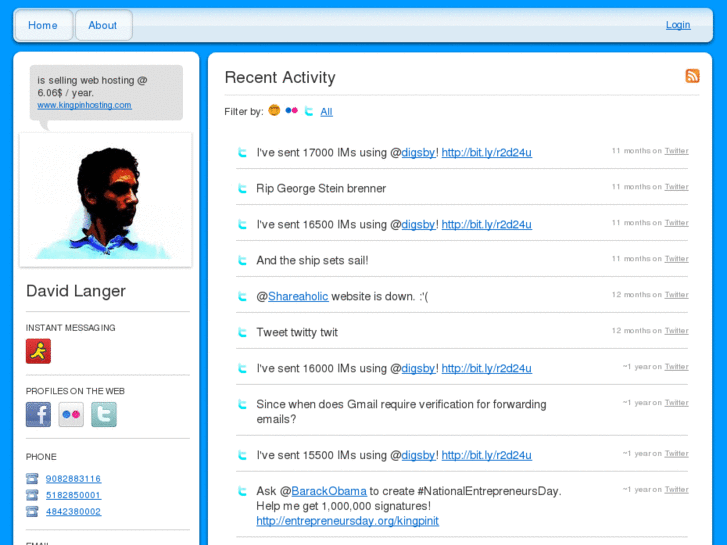Open the About tab

103,25
